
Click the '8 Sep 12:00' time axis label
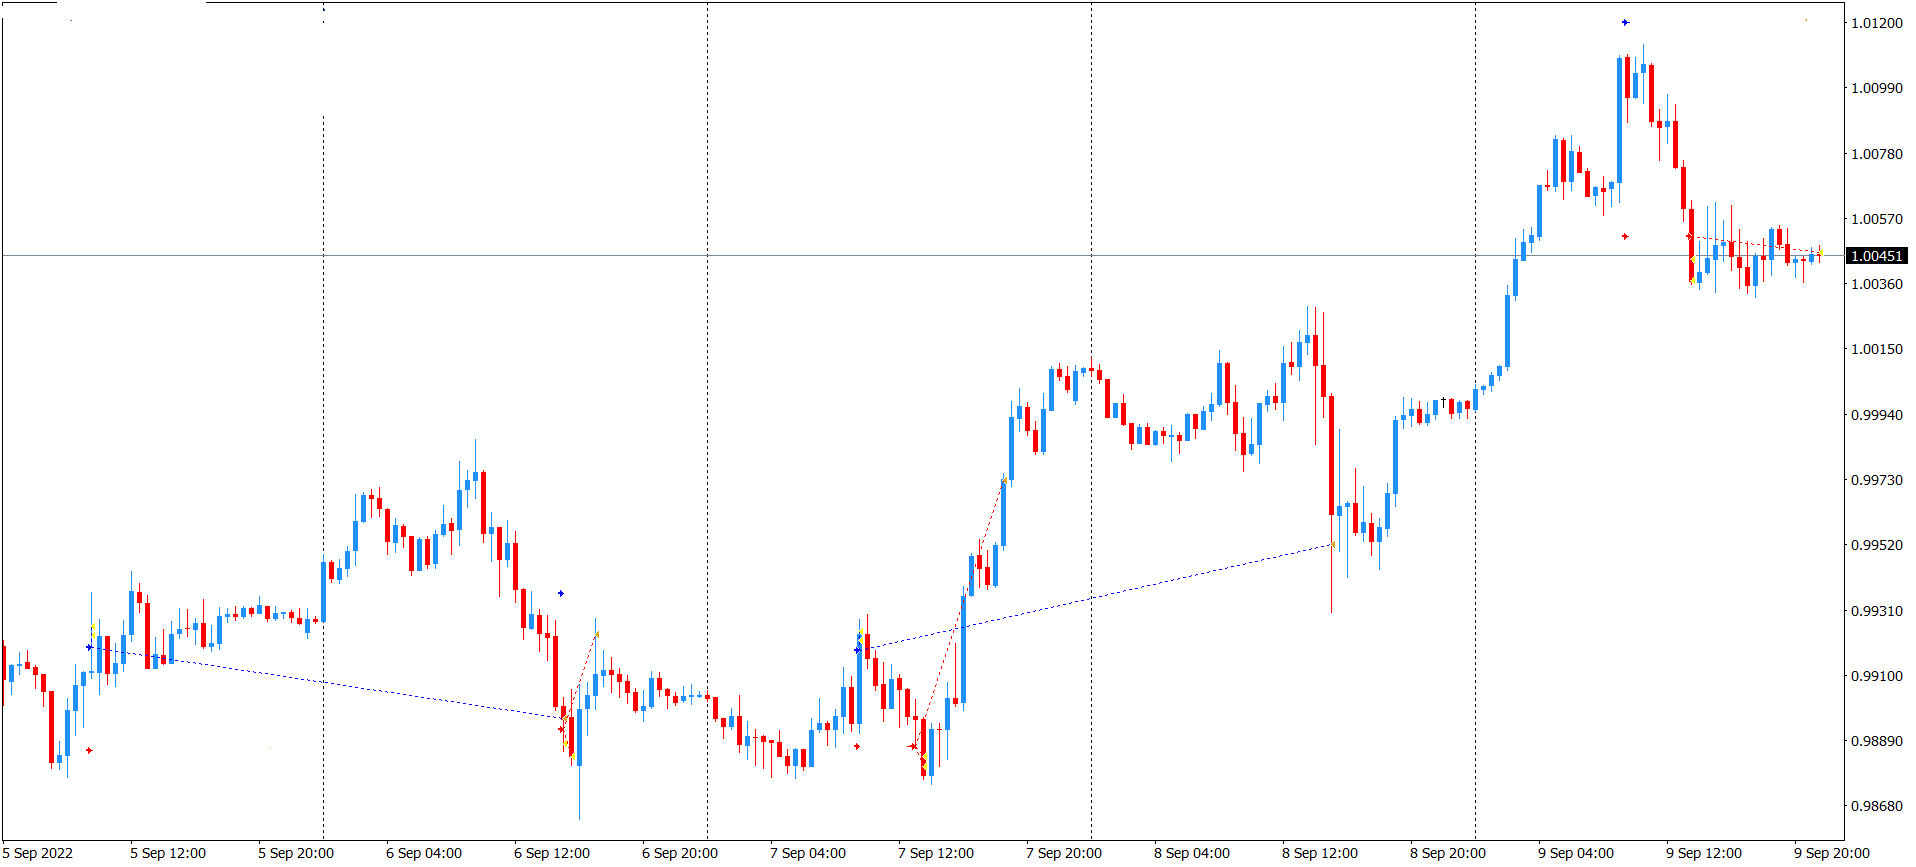click(x=1320, y=853)
